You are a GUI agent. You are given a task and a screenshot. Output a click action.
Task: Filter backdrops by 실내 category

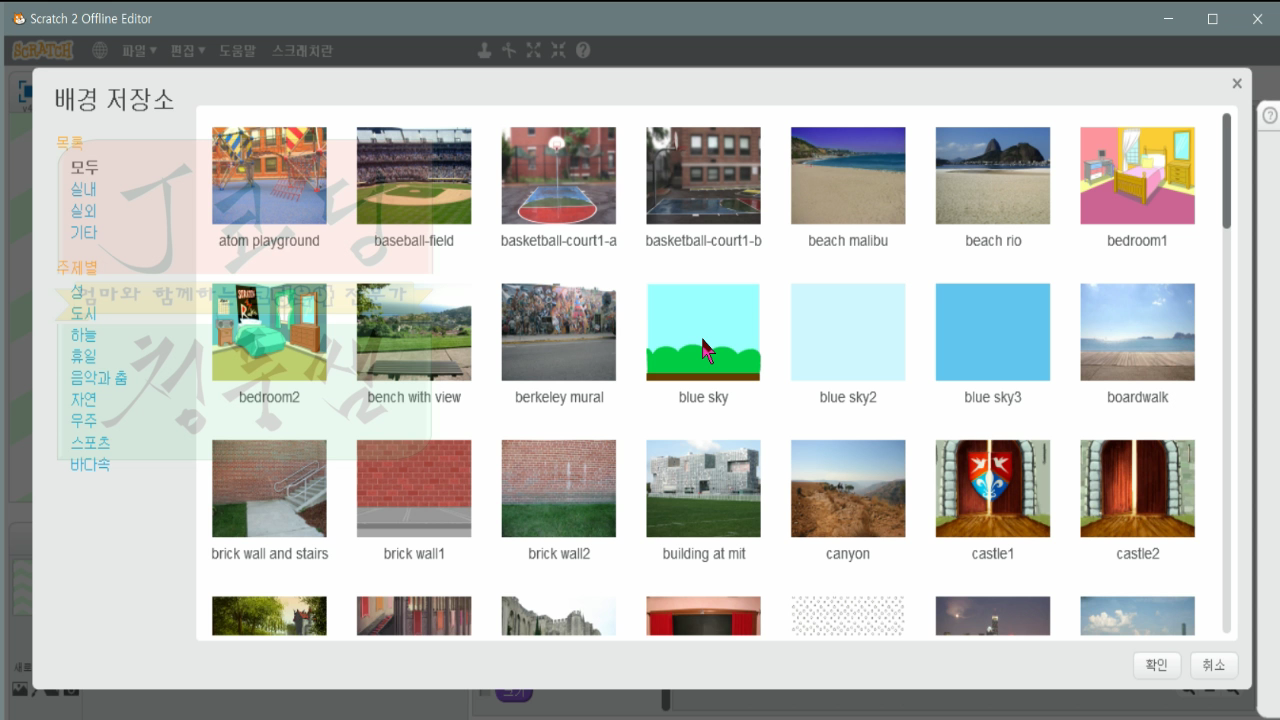pos(84,189)
